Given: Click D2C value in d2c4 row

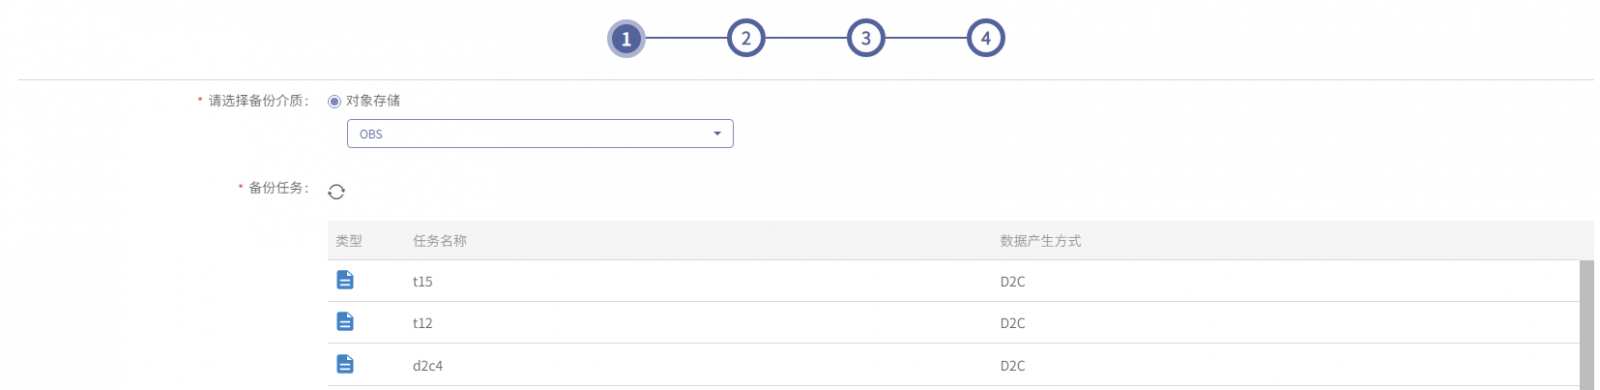Looking at the screenshot, I should (x=1012, y=366).
